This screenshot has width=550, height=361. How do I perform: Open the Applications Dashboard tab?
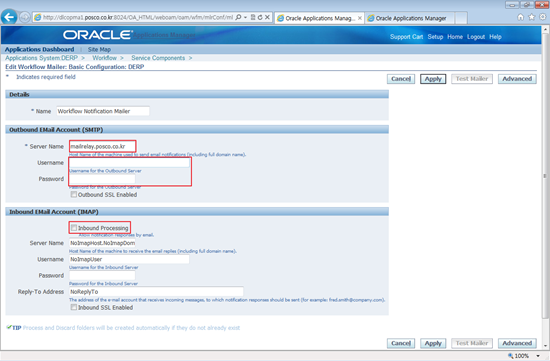coord(39,49)
